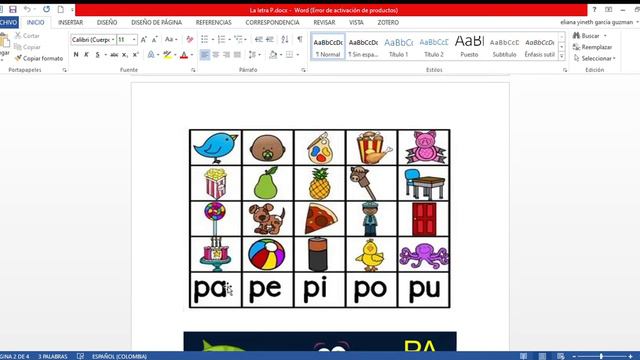Align text to the left
The width and height of the screenshot is (640, 360).
point(205,54)
